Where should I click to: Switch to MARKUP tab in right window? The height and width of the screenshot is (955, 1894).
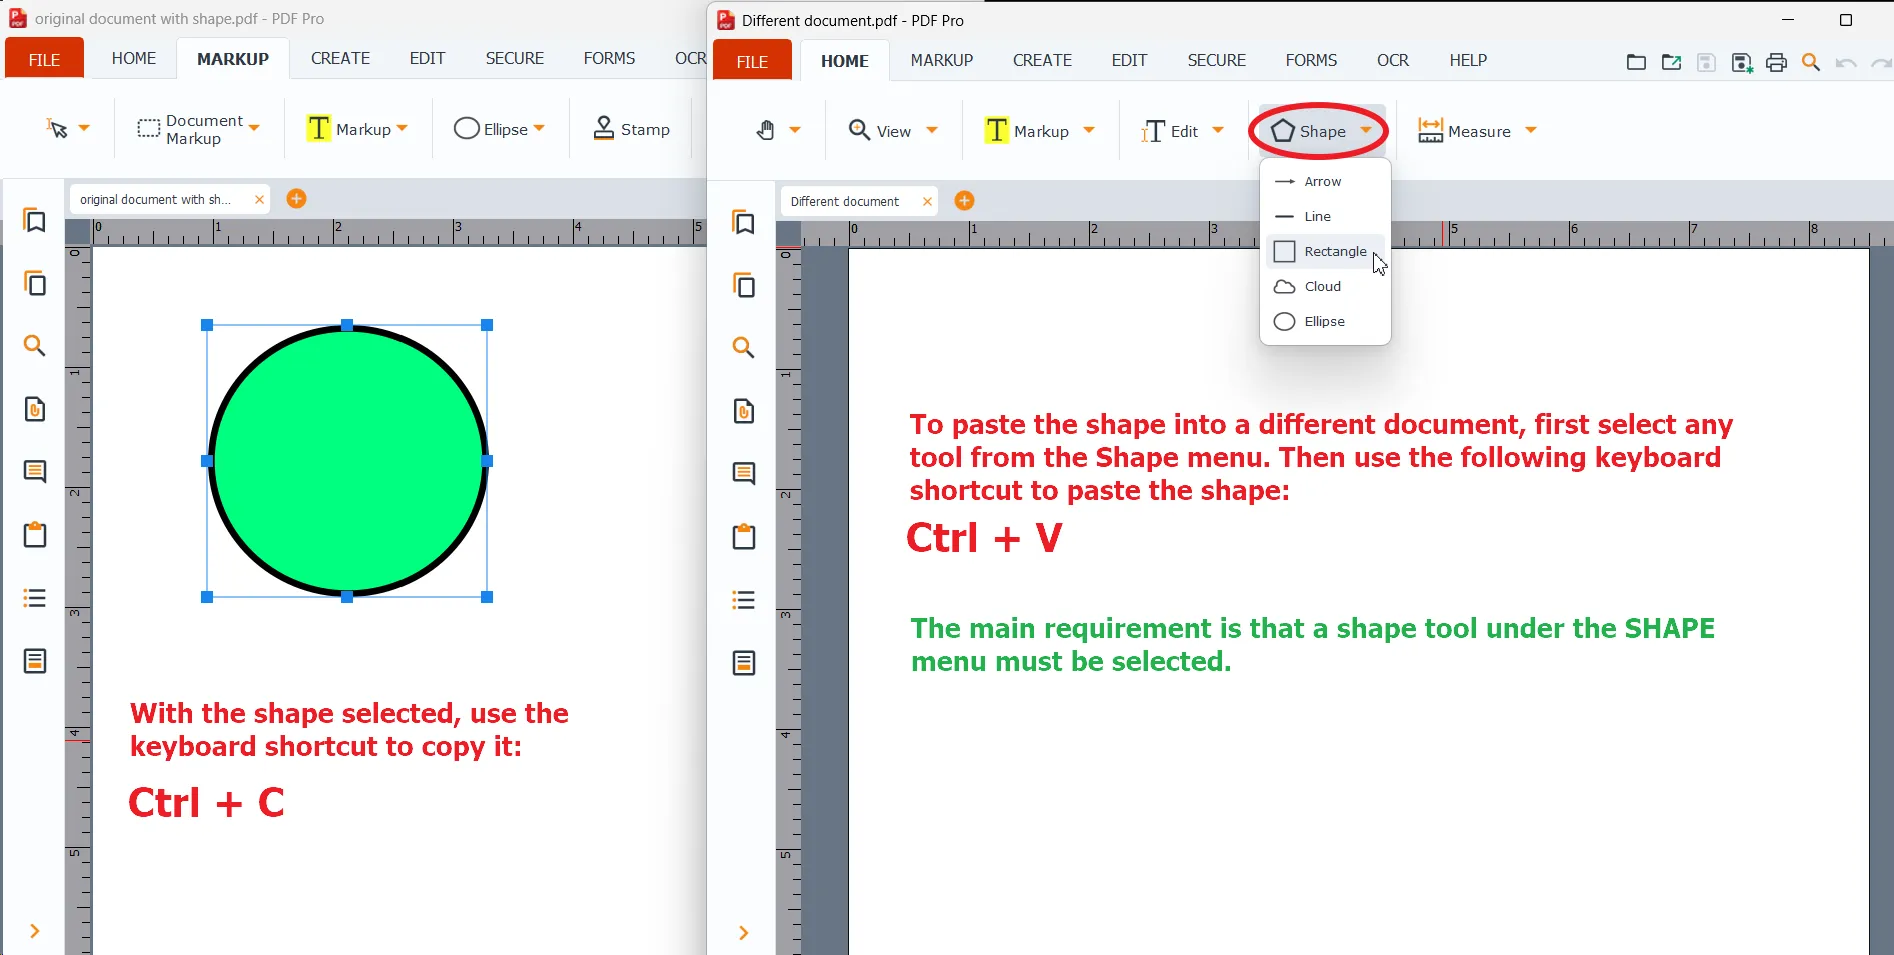942,61
